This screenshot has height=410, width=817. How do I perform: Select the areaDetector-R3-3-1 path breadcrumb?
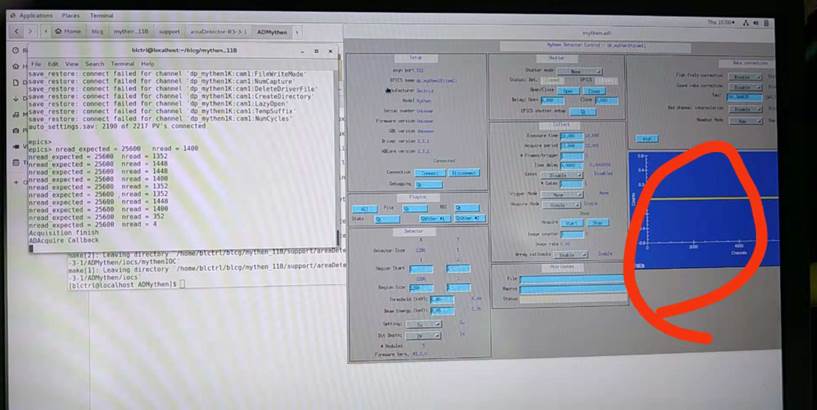tap(218, 32)
